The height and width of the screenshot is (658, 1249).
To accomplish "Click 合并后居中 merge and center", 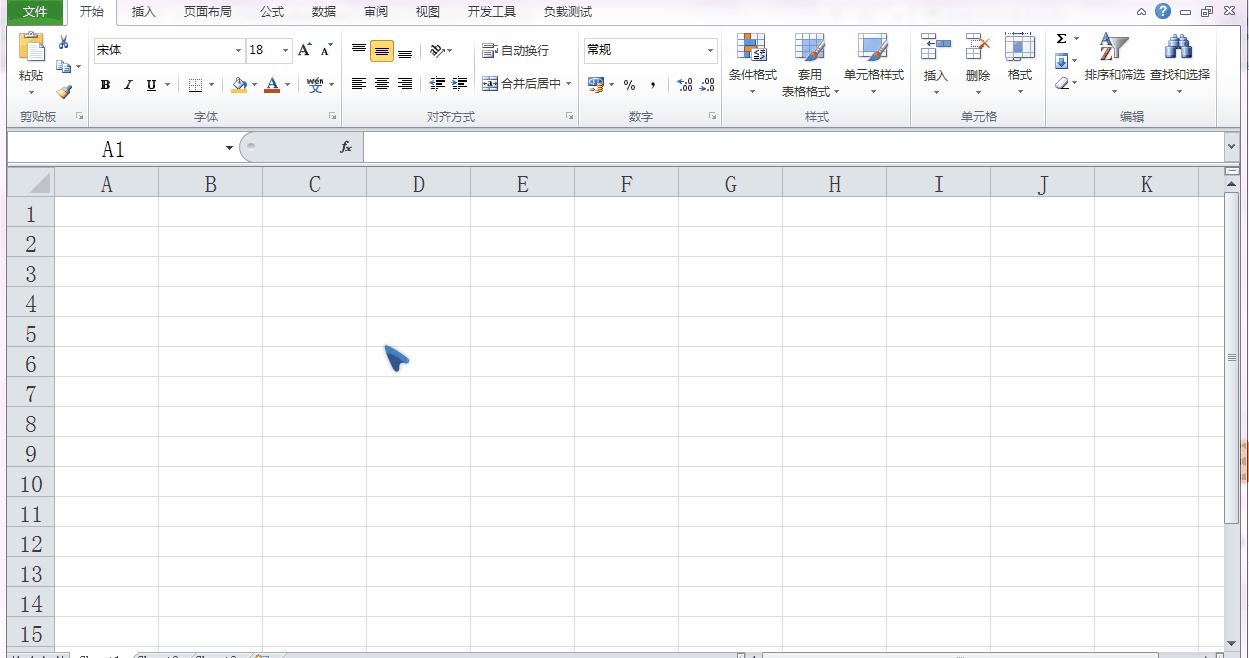I will [x=521, y=84].
